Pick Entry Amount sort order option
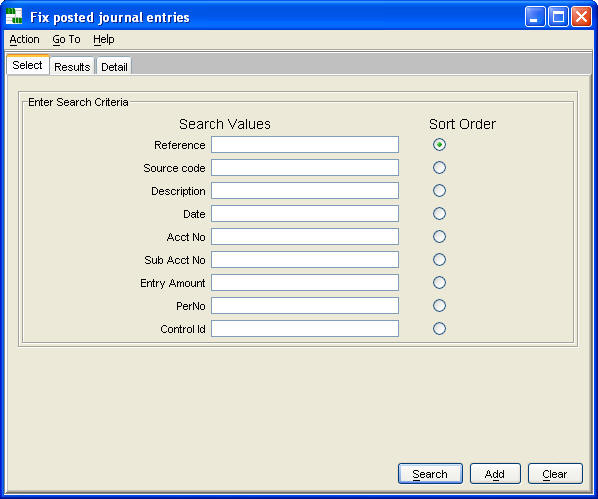 439,283
